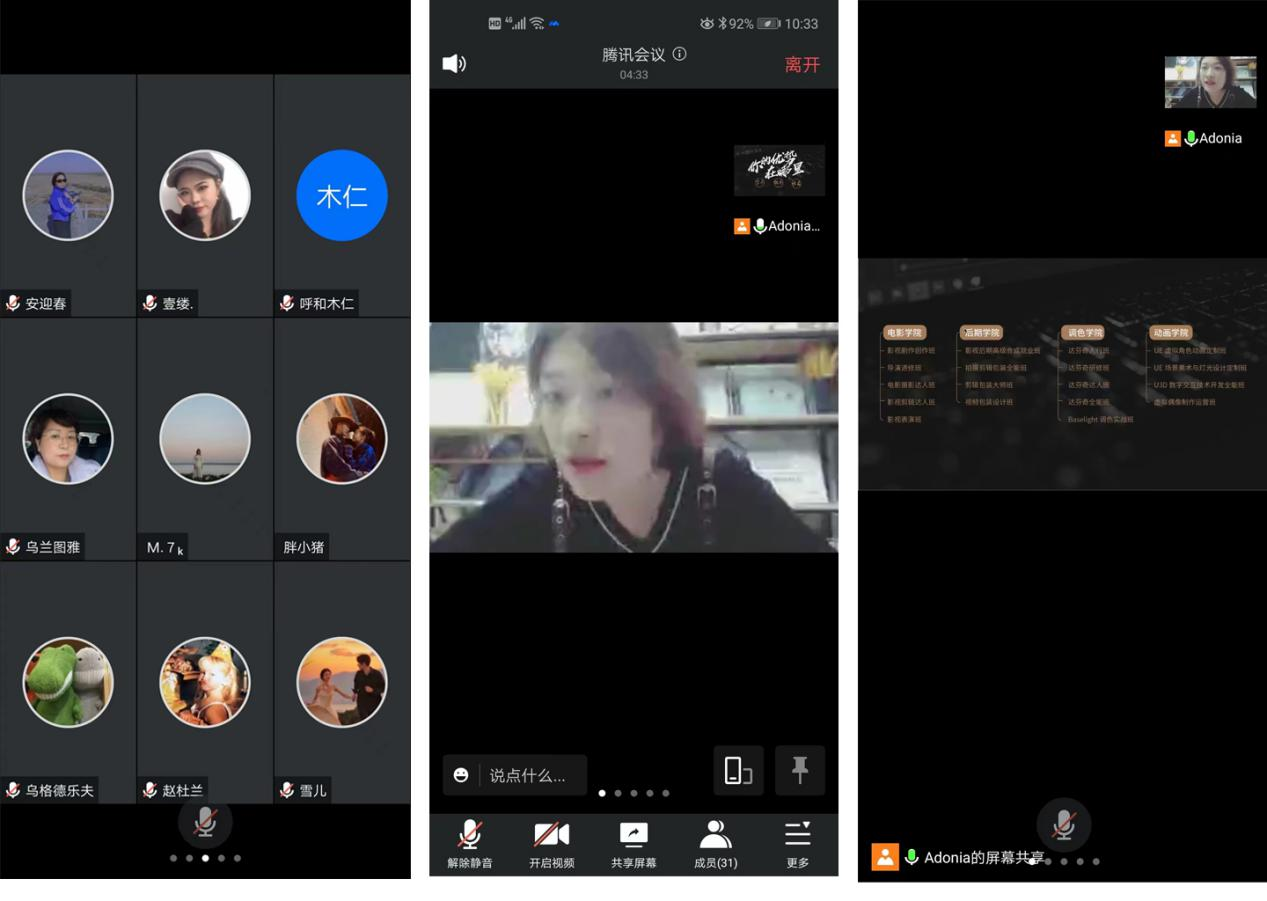Open Adonia's camera thumbnail in share view

[1210, 82]
